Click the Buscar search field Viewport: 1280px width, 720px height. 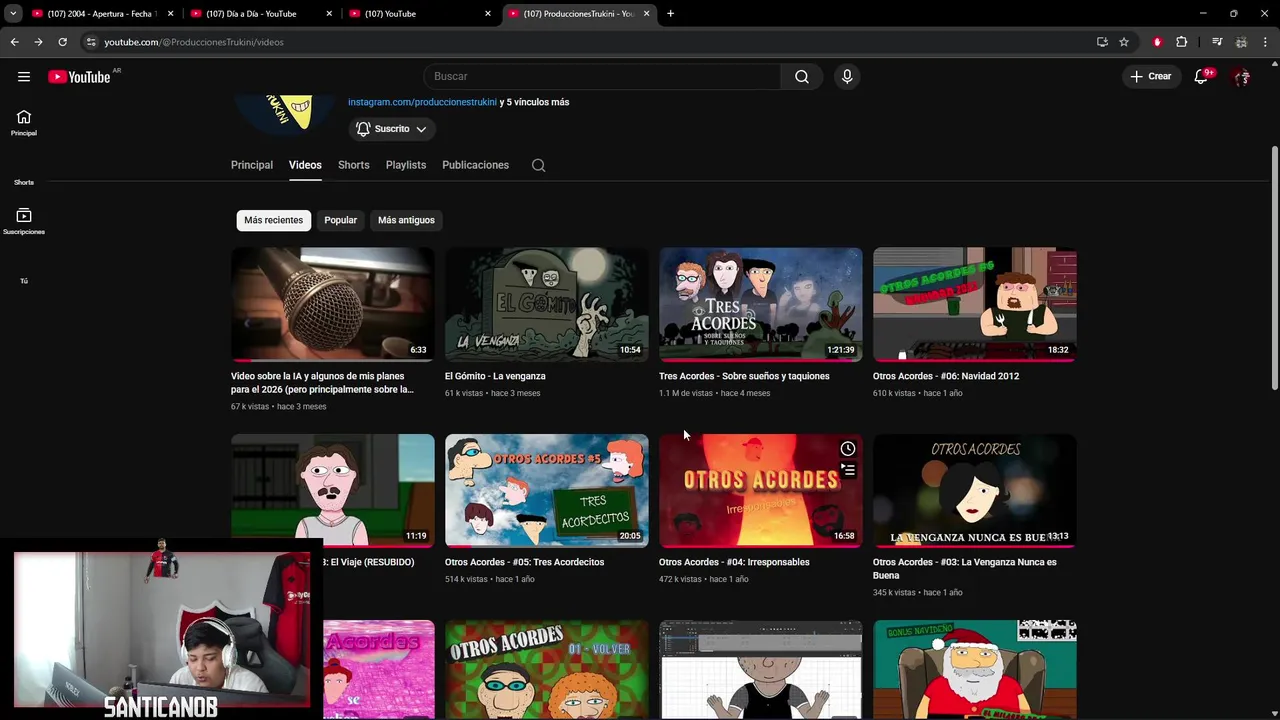point(602,77)
